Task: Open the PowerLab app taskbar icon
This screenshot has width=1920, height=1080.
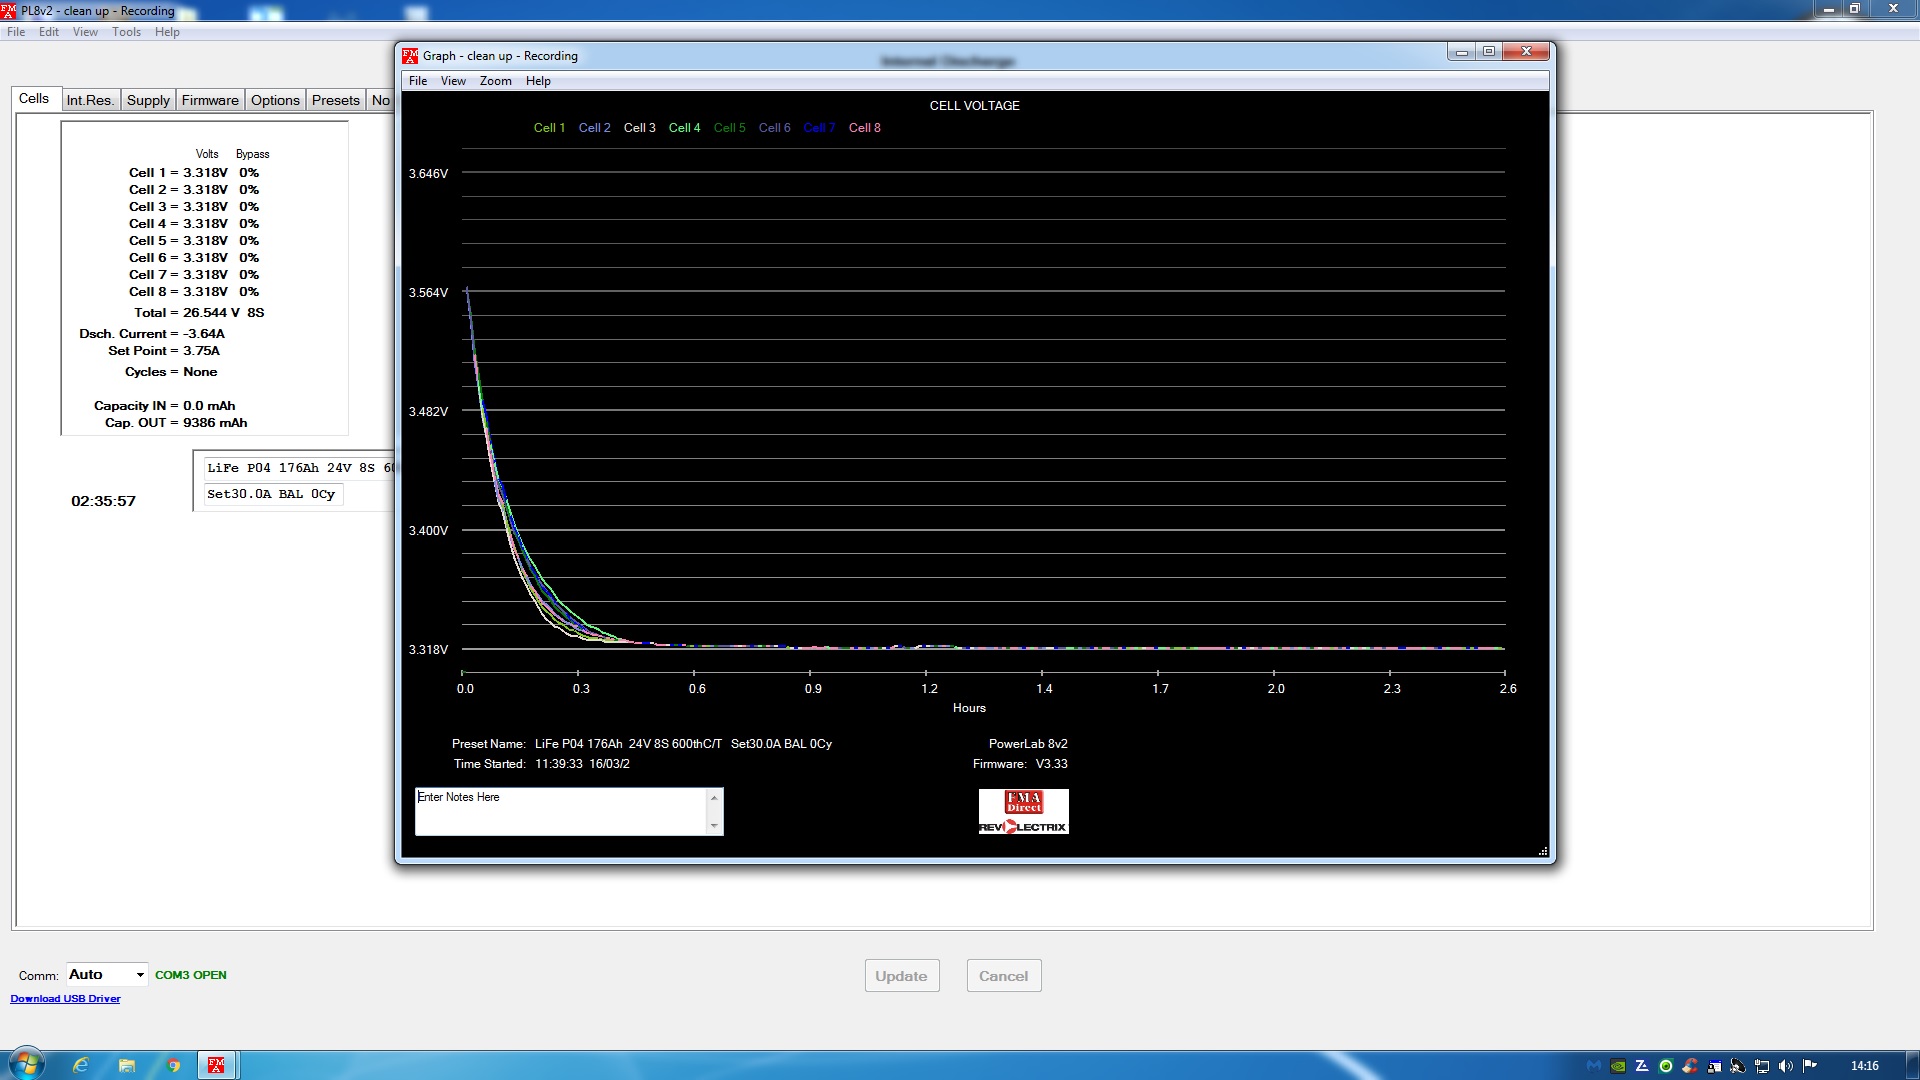Action: pos(216,1065)
